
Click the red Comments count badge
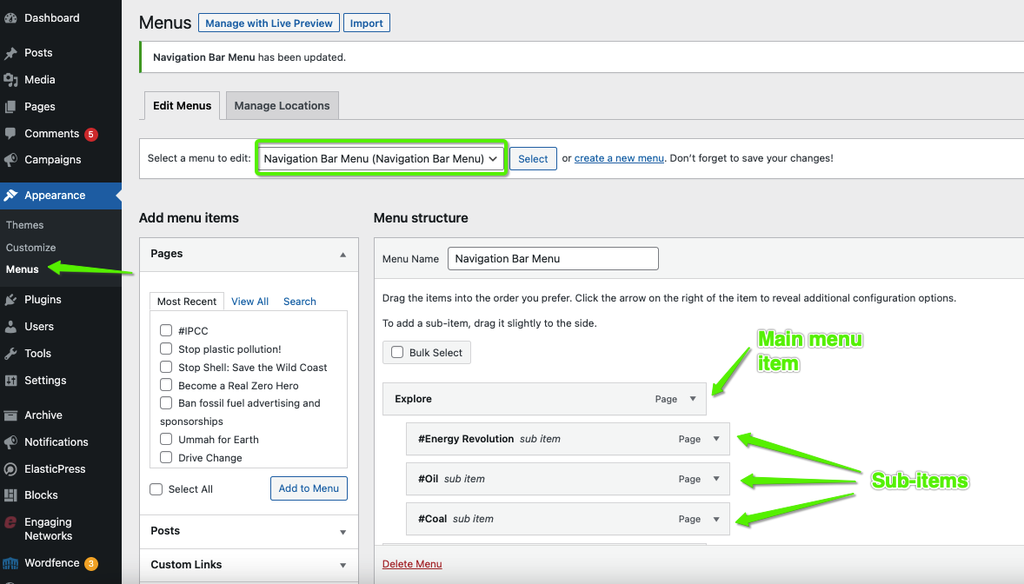[x=91, y=135]
